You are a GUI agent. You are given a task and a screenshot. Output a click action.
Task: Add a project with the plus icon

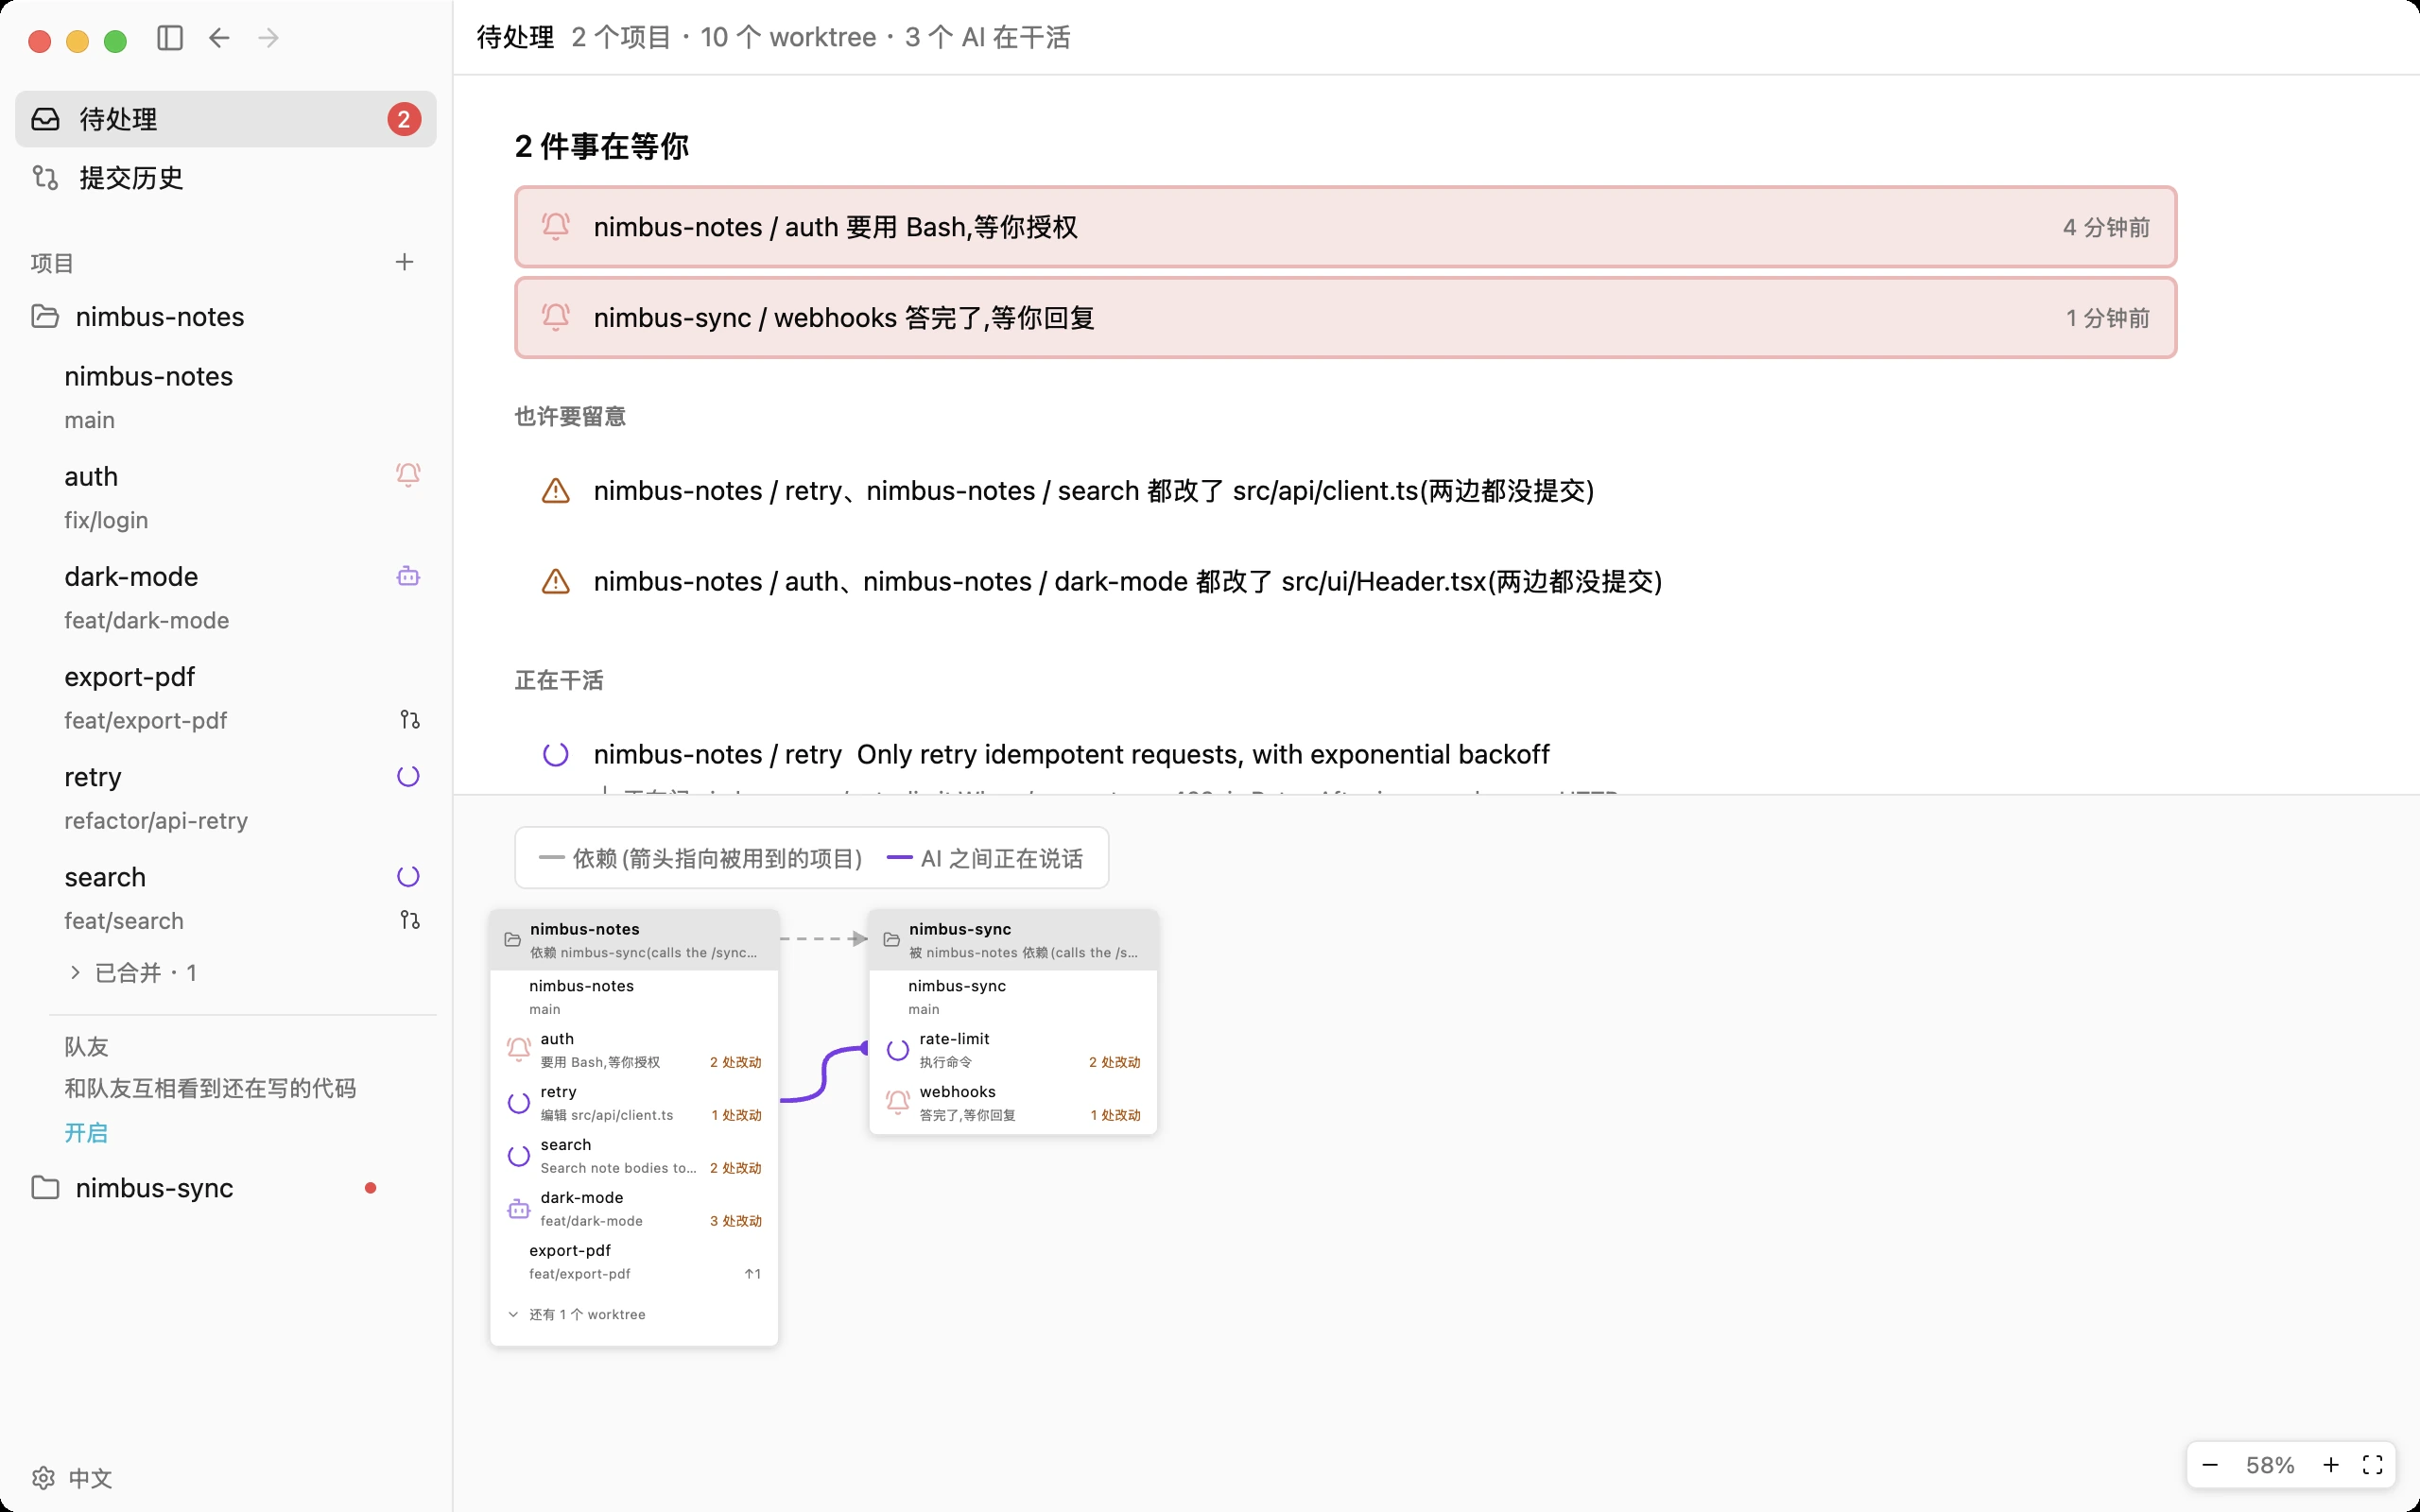(404, 262)
